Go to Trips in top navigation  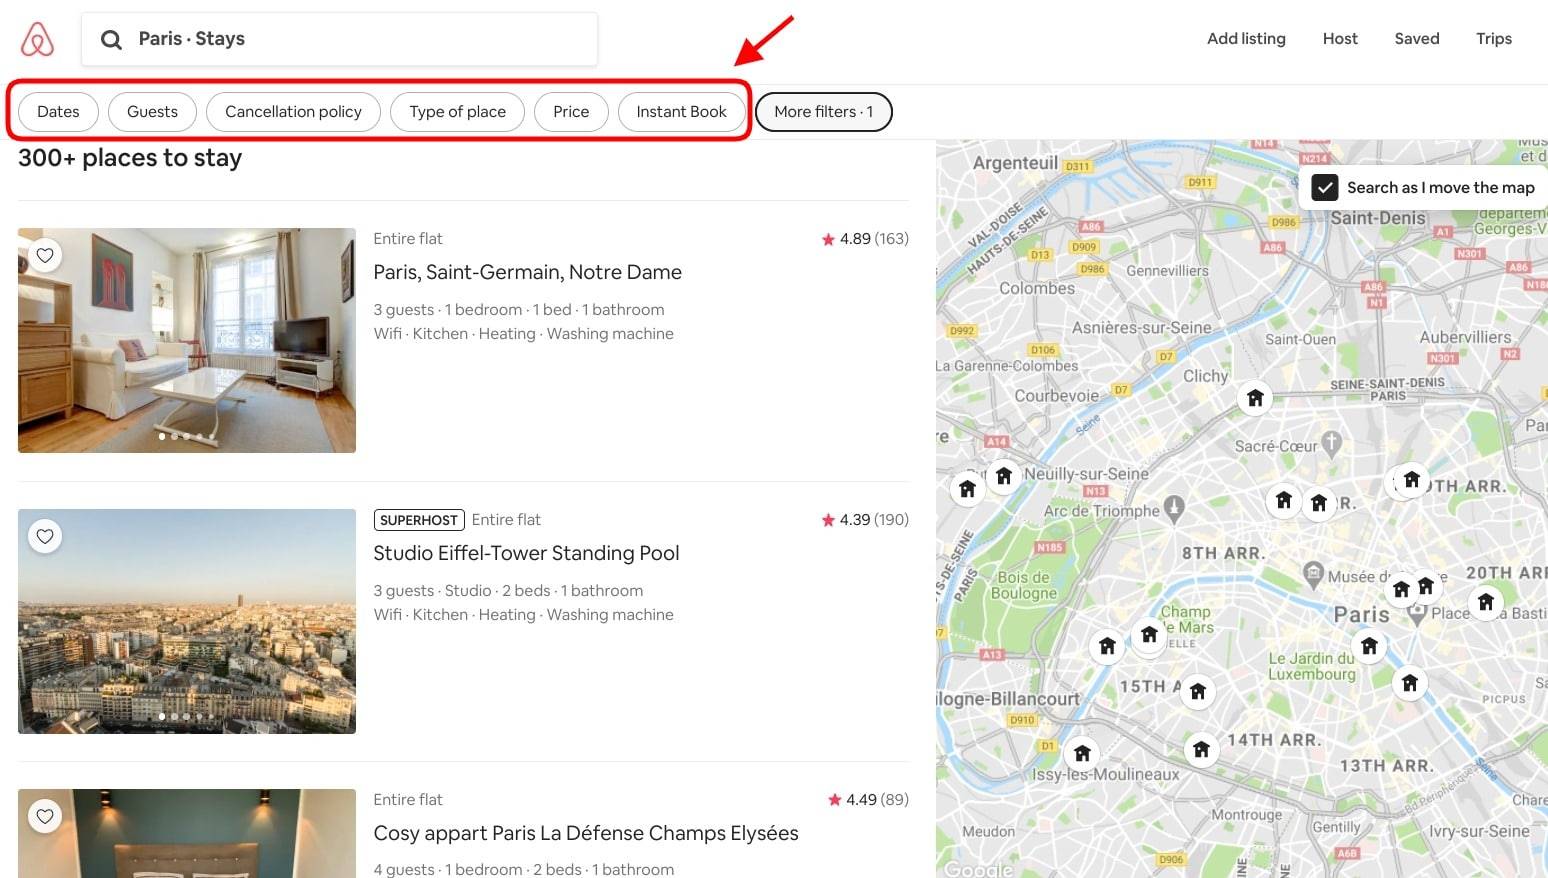point(1493,39)
